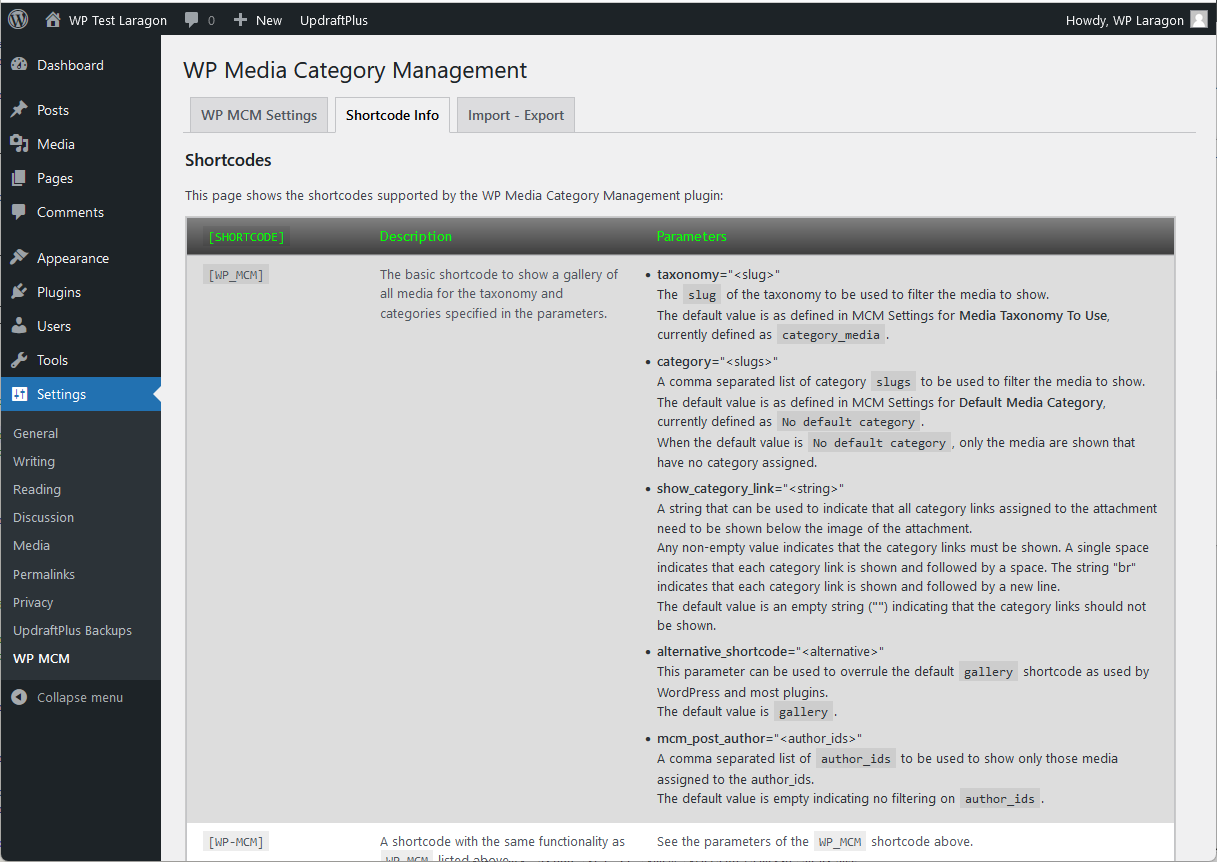Select the Settings menu item

click(x=80, y=394)
